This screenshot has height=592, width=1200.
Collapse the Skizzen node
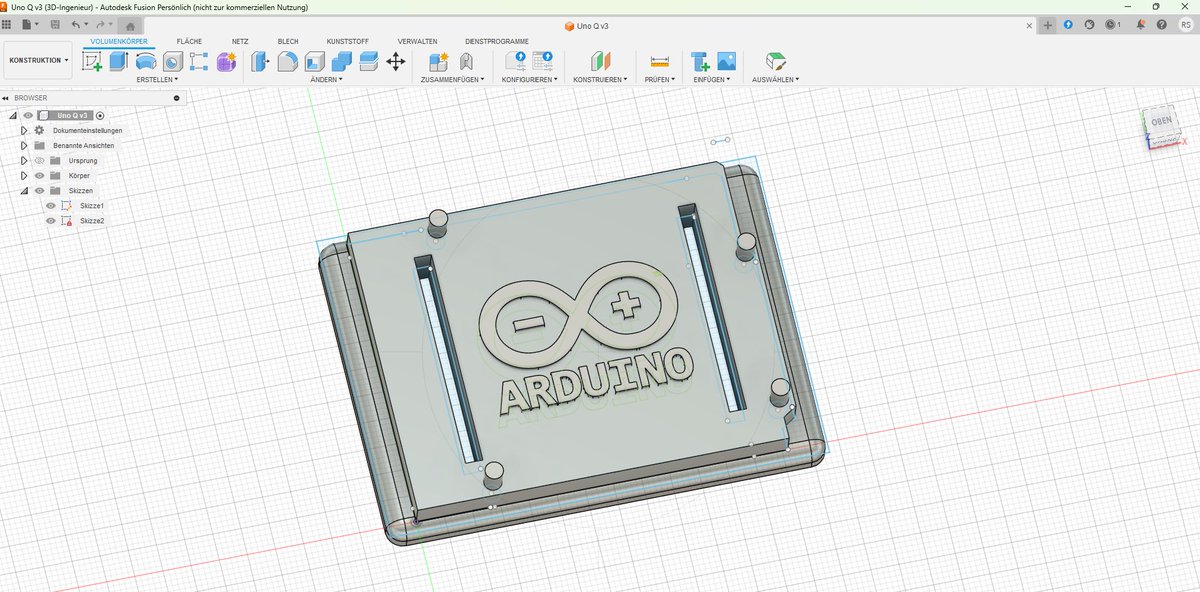[25, 190]
